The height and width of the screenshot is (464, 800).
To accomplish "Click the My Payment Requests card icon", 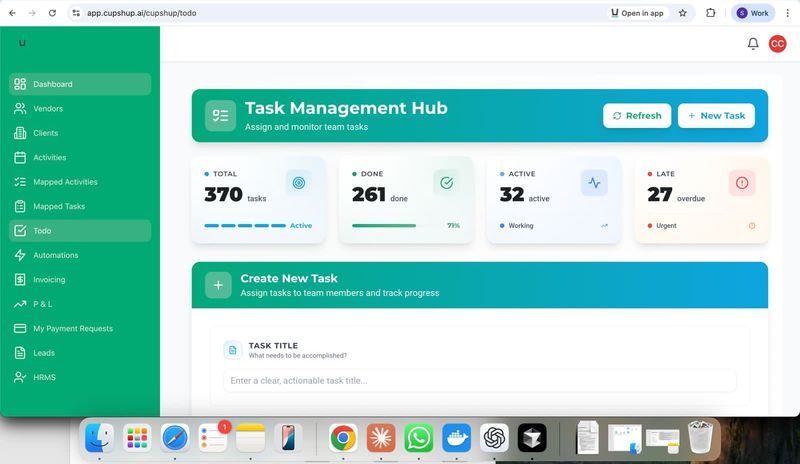I will tap(20, 328).
